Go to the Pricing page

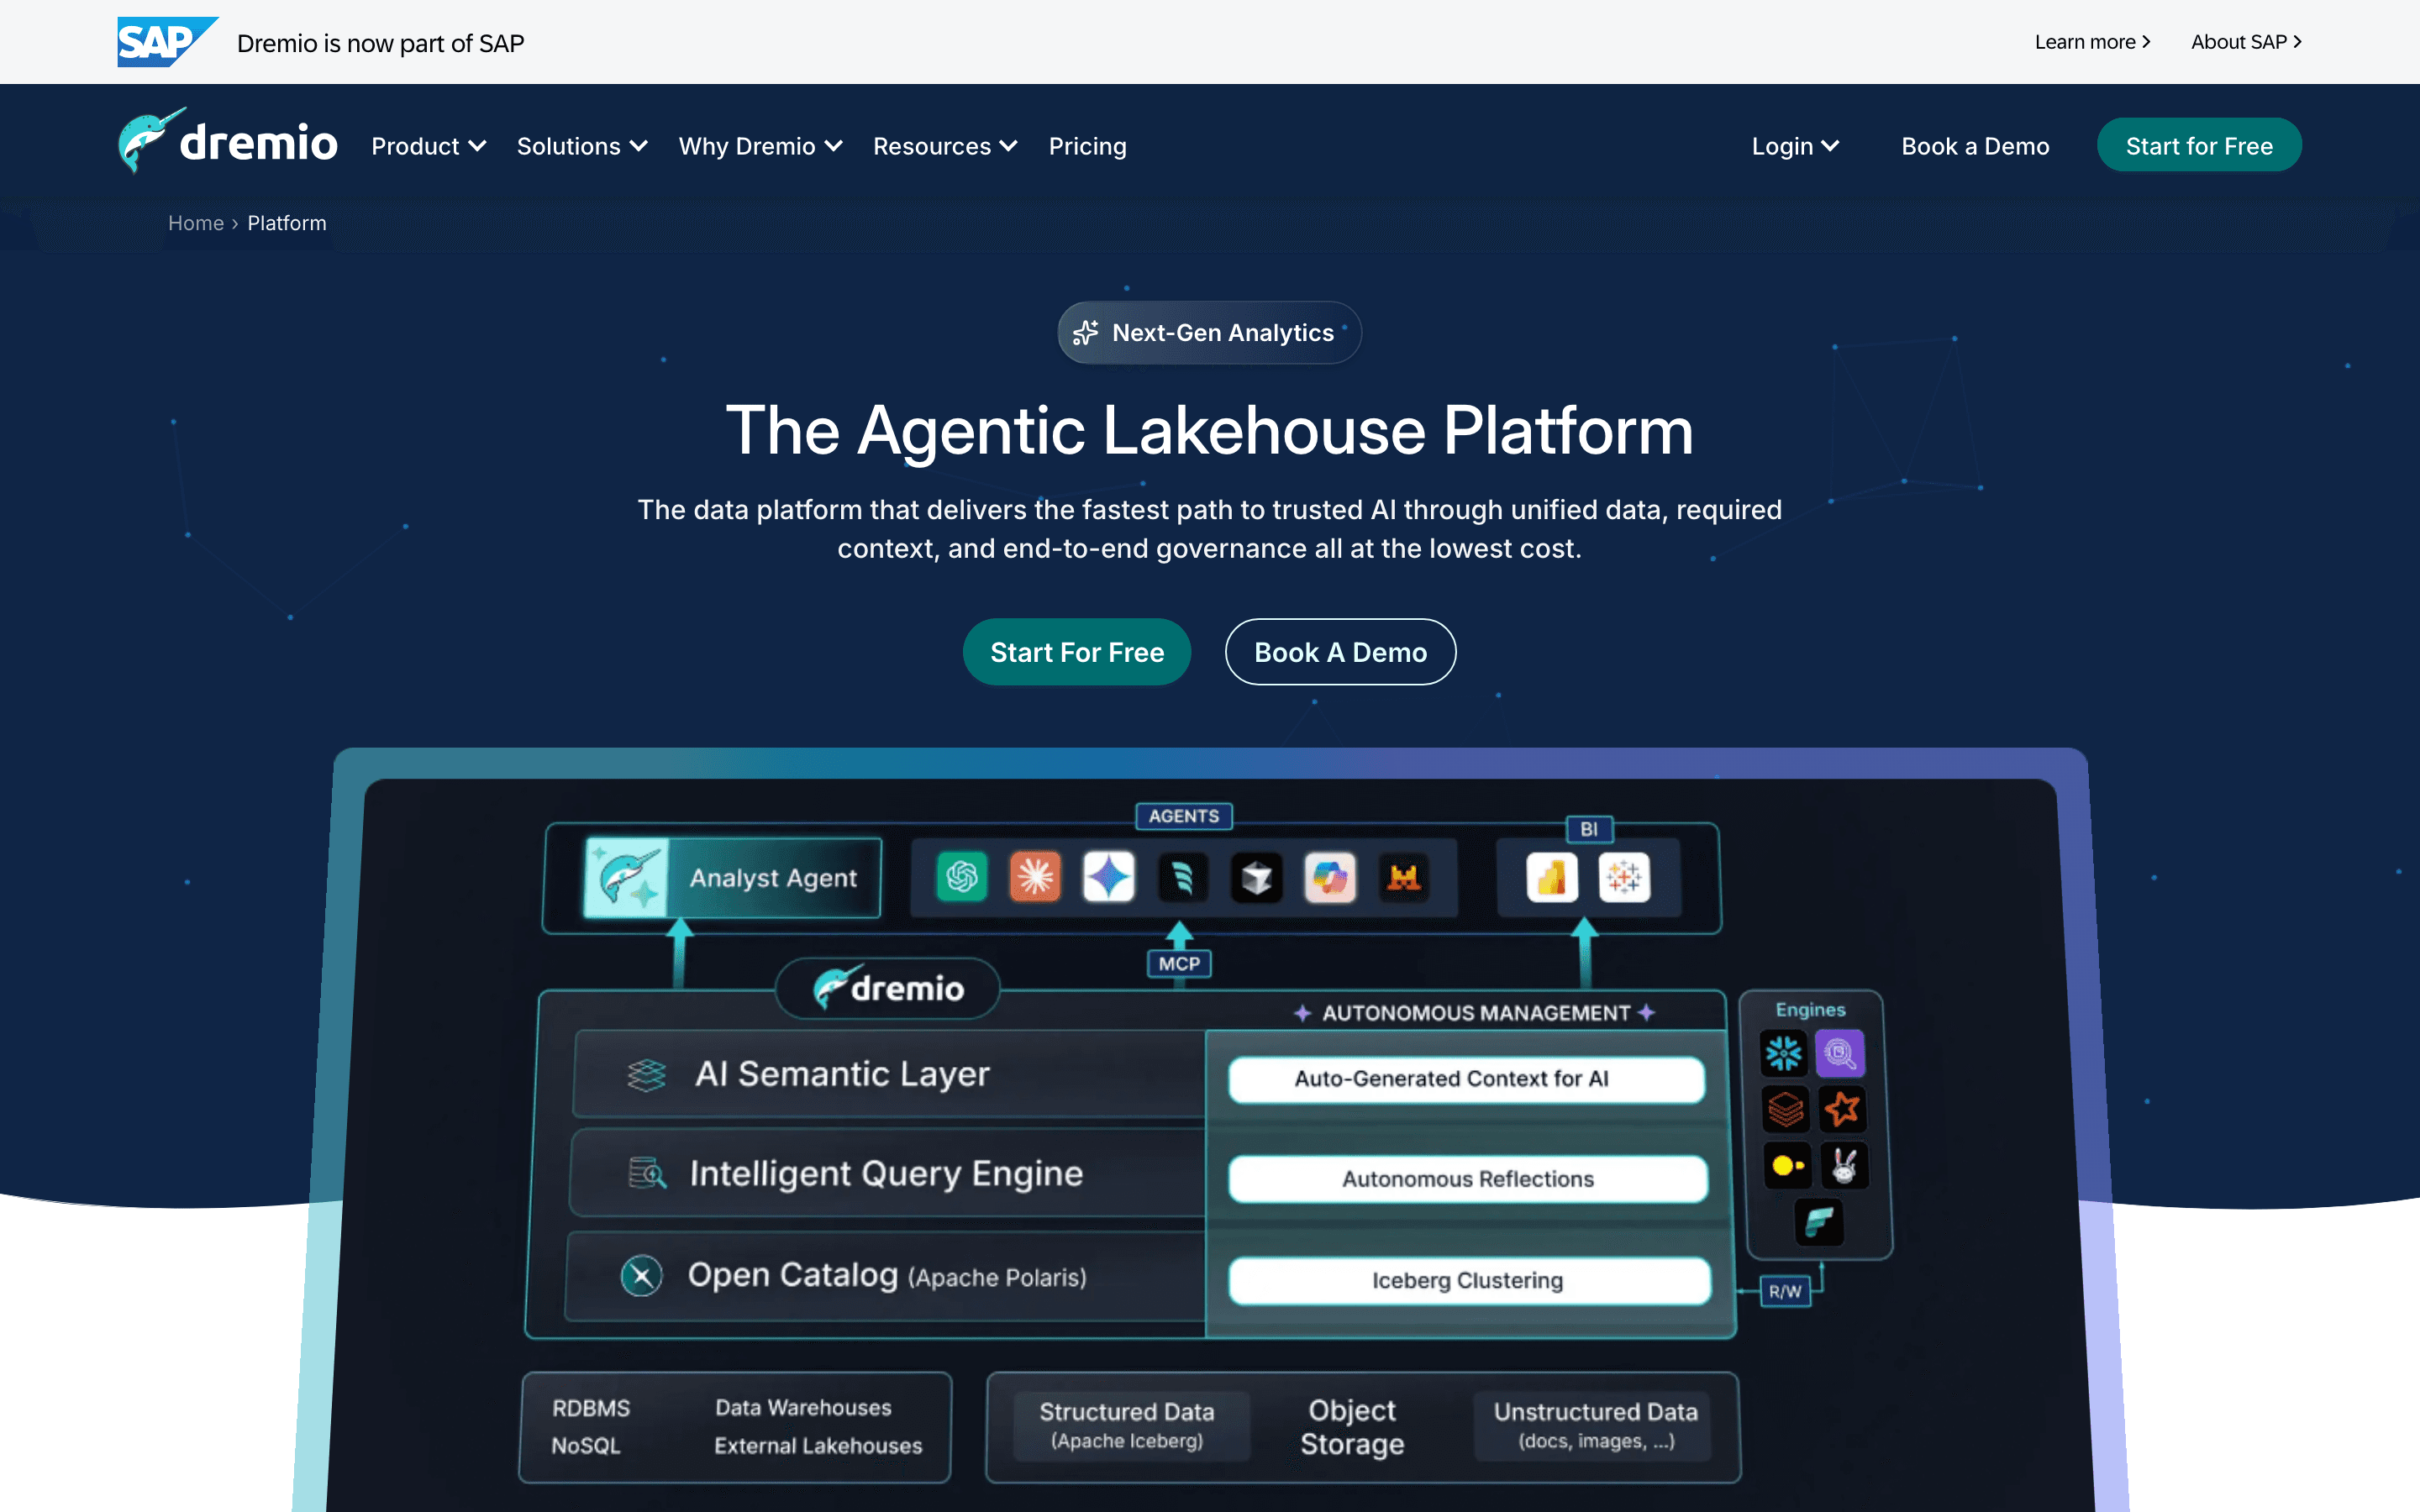(1087, 146)
